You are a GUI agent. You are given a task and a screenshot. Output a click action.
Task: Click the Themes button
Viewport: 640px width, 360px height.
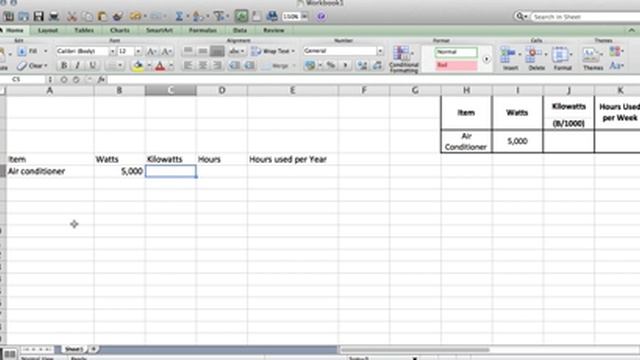tap(593, 59)
